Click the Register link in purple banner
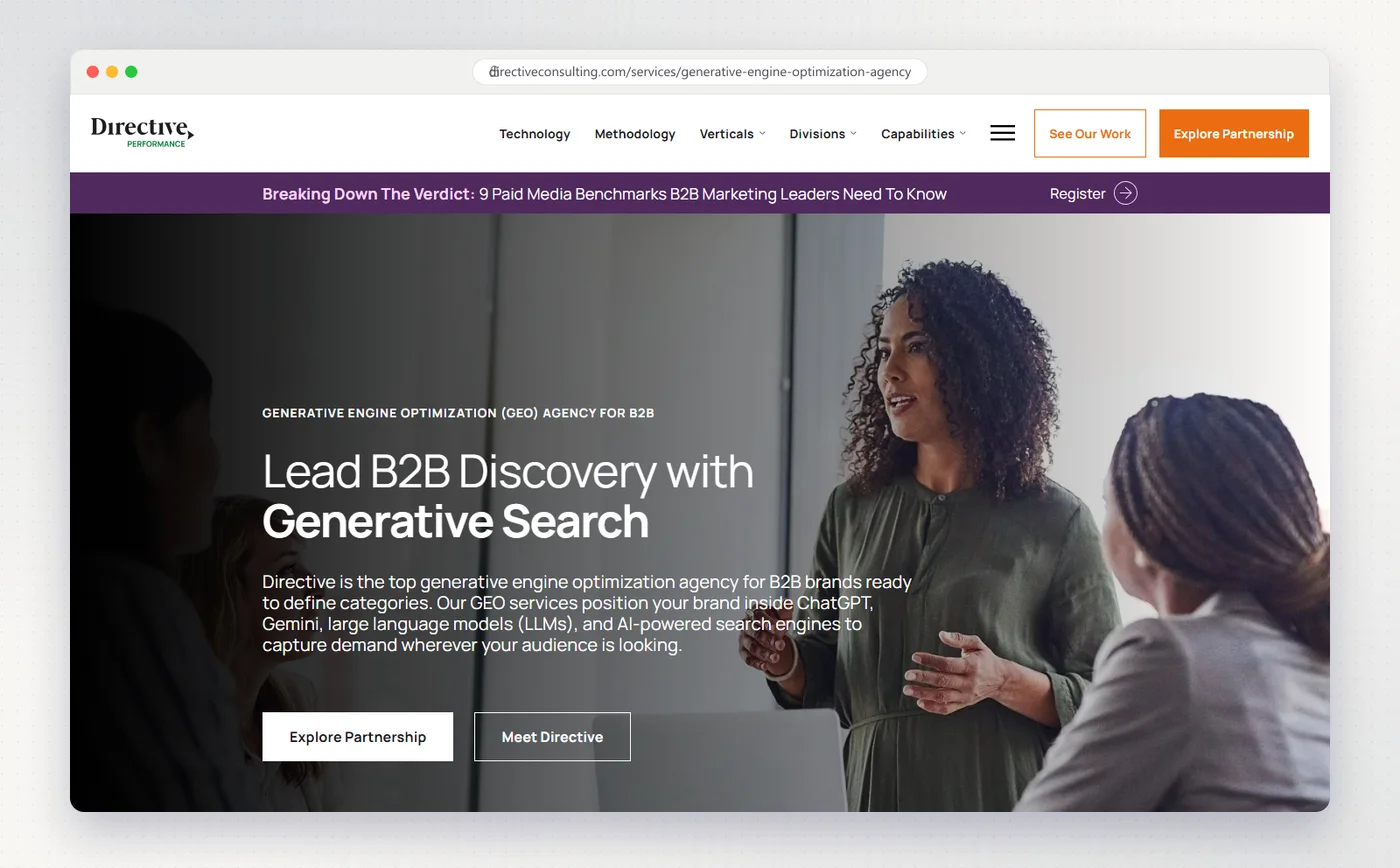 coord(1077,194)
